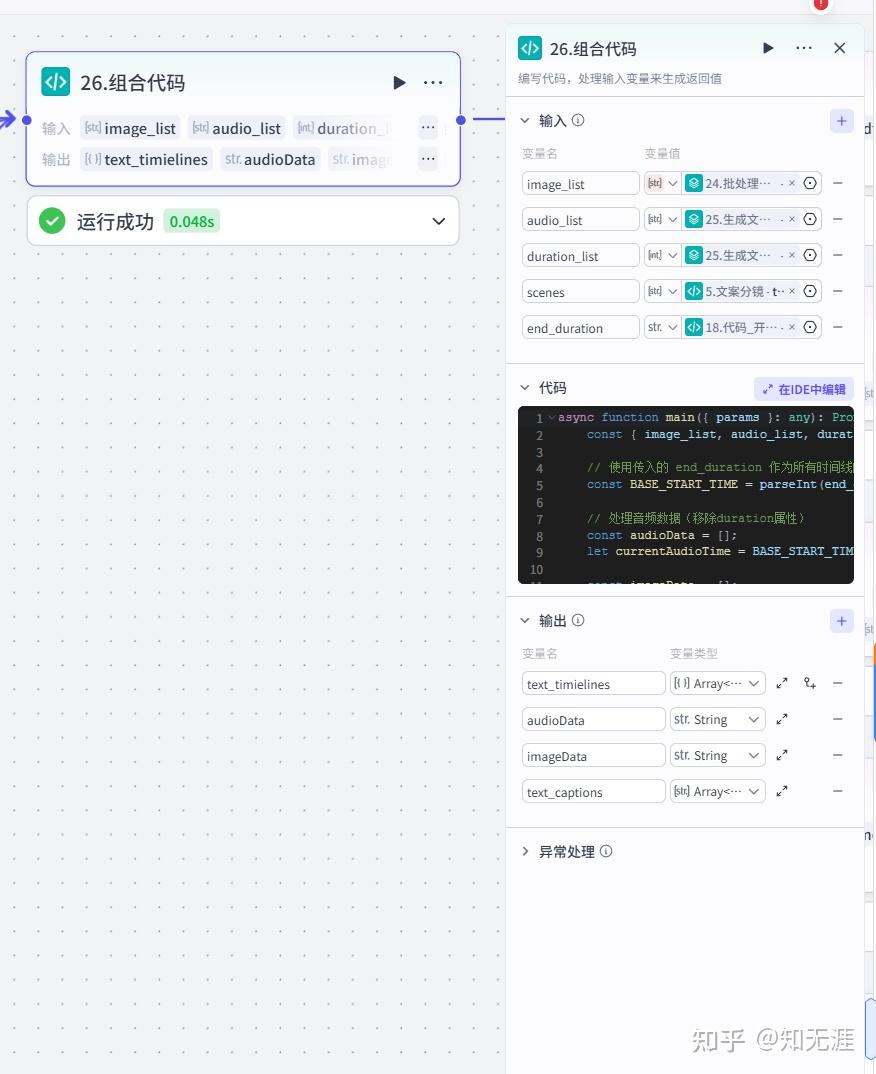The width and height of the screenshot is (876, 1074).
Task: Click inside the code editor preview
Action: 686,495
